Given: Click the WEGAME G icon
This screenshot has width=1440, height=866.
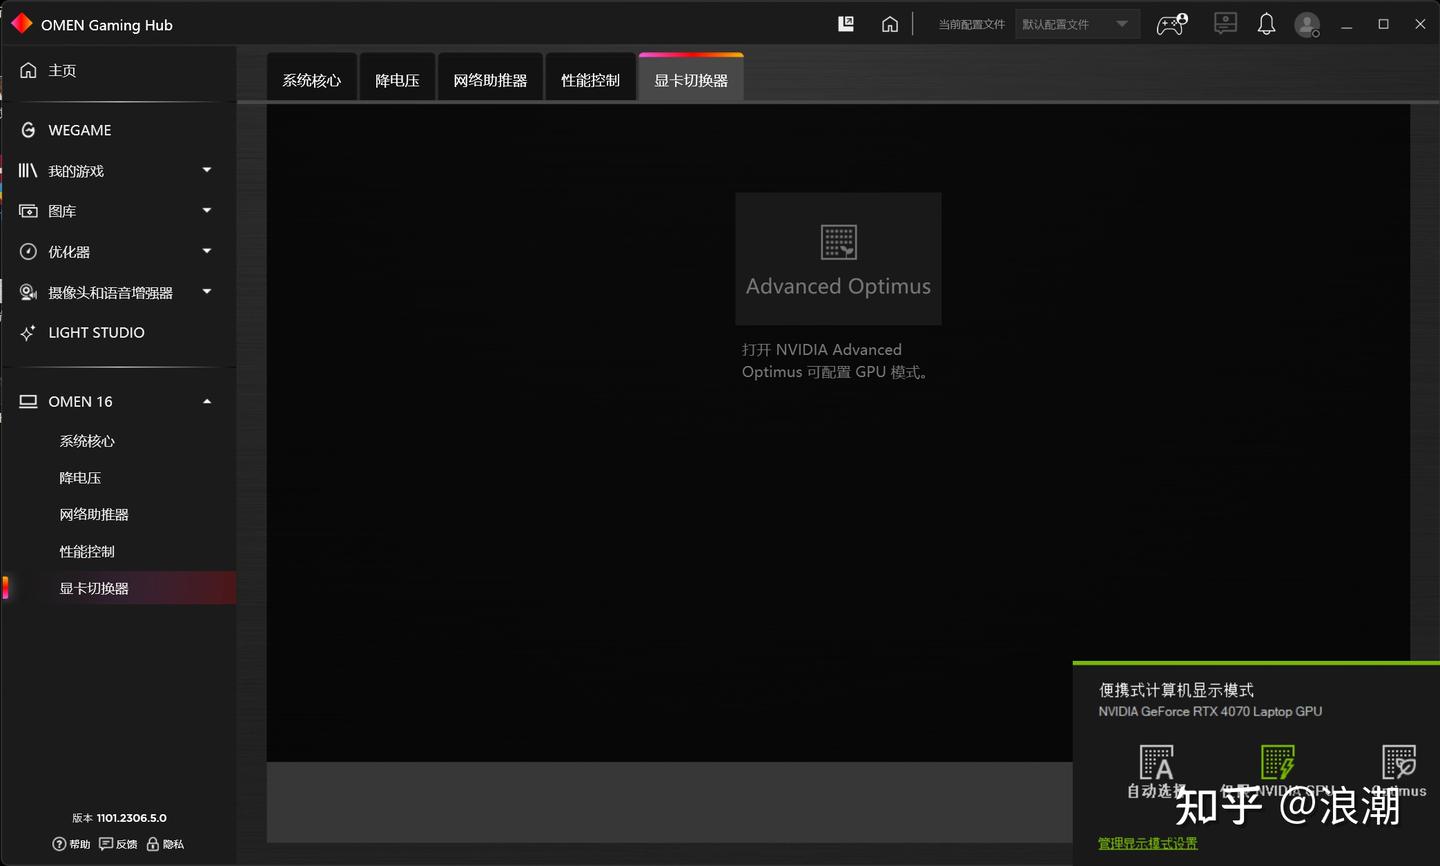Looking at the screenshot, I should pyautogui.click(x=28, y=130).
